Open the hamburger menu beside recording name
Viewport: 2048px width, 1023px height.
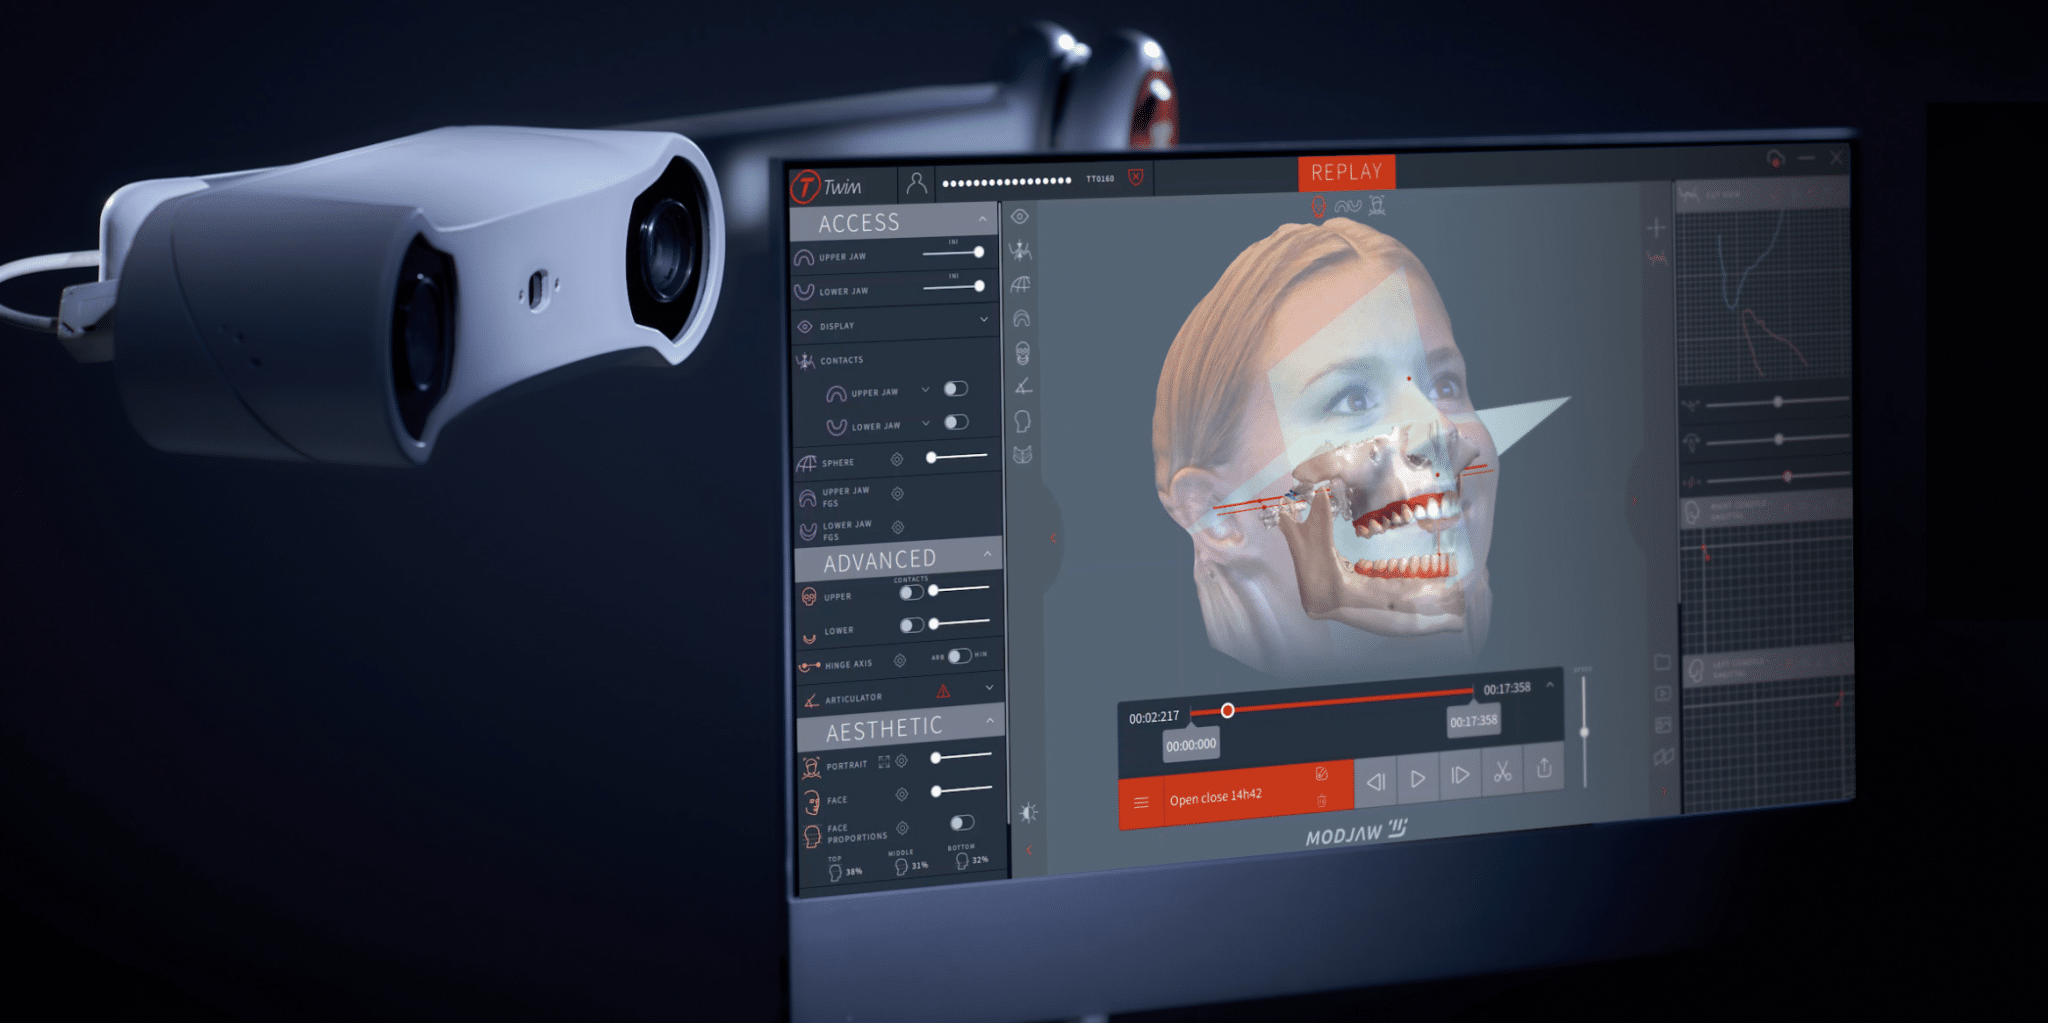pos(1141,803)
